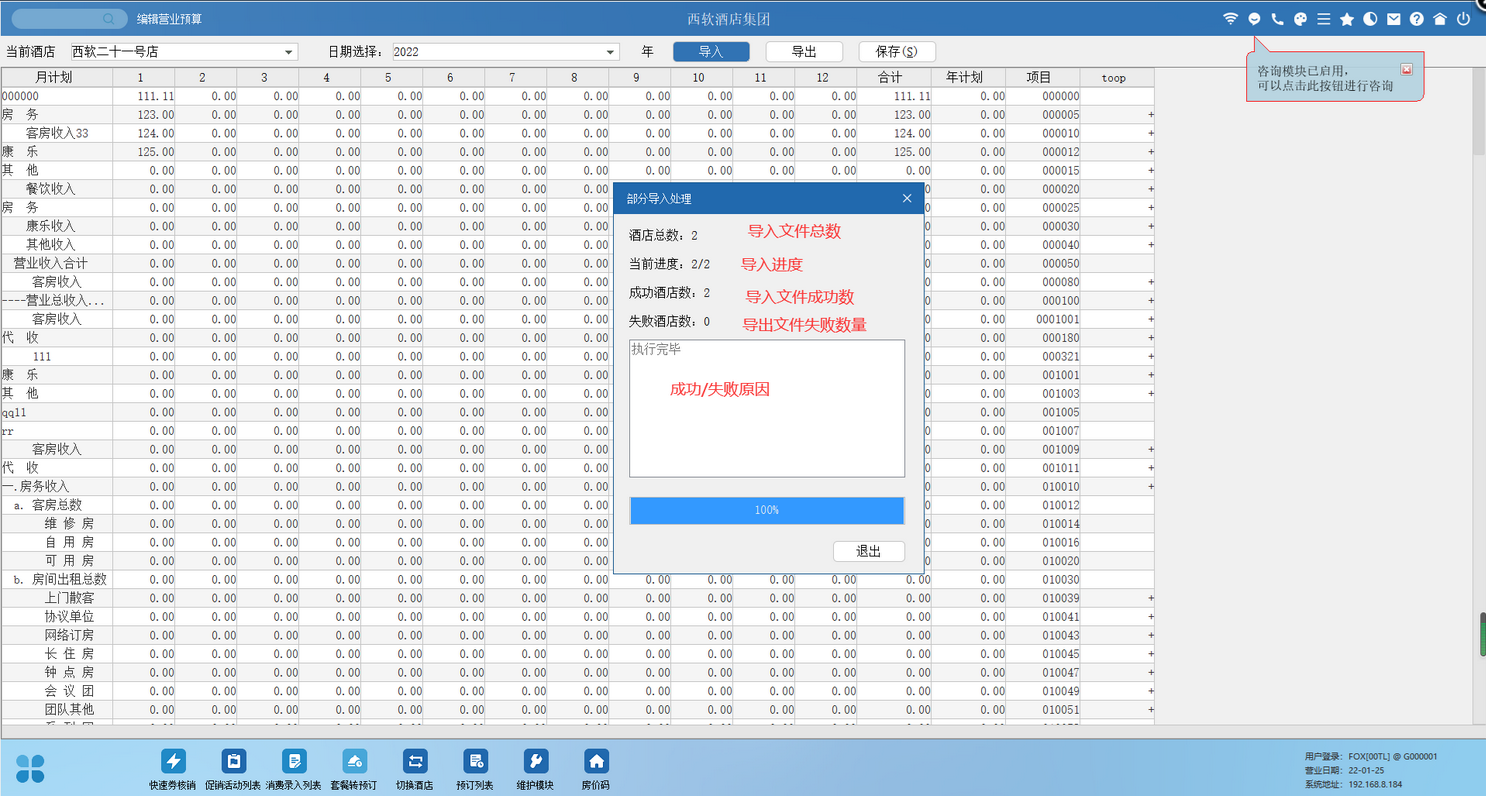Click the power logout icon
Image resolution: width=1486 pixels, height=796 pixels.
[1463, 19]
